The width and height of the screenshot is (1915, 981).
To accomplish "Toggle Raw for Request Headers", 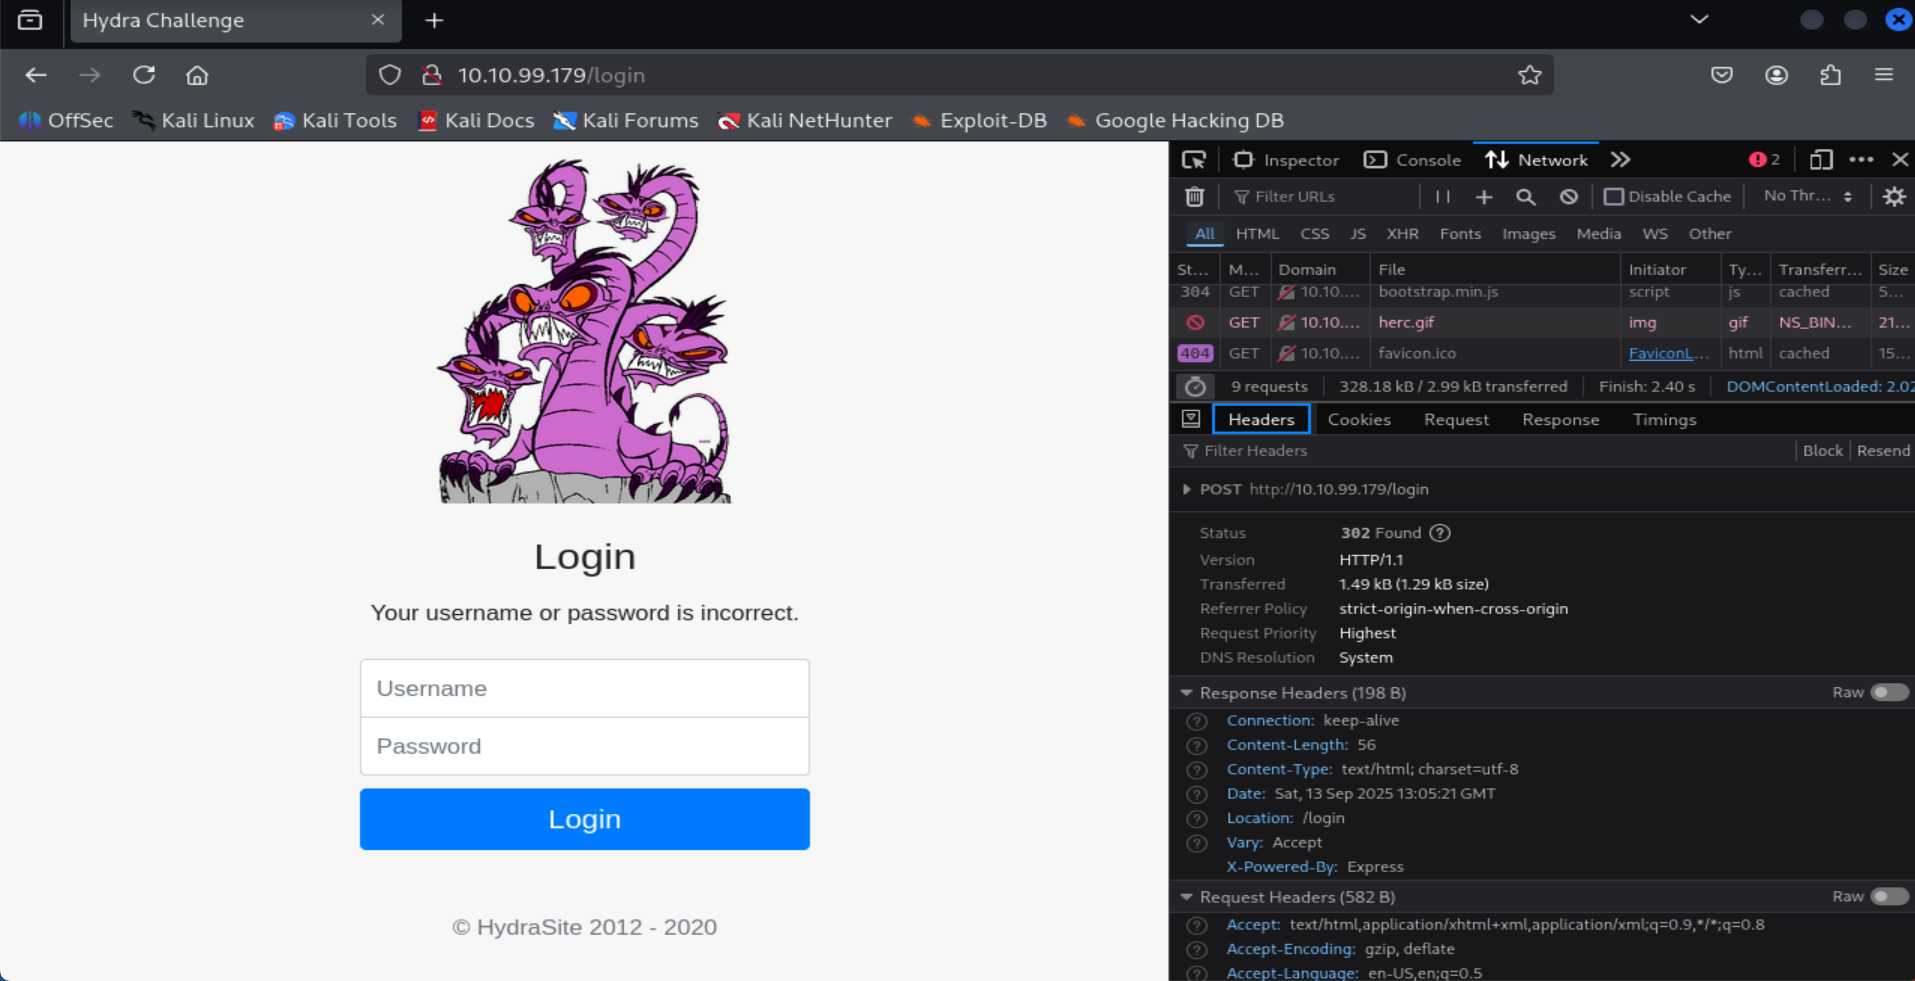I will (x=1889, y=897).
